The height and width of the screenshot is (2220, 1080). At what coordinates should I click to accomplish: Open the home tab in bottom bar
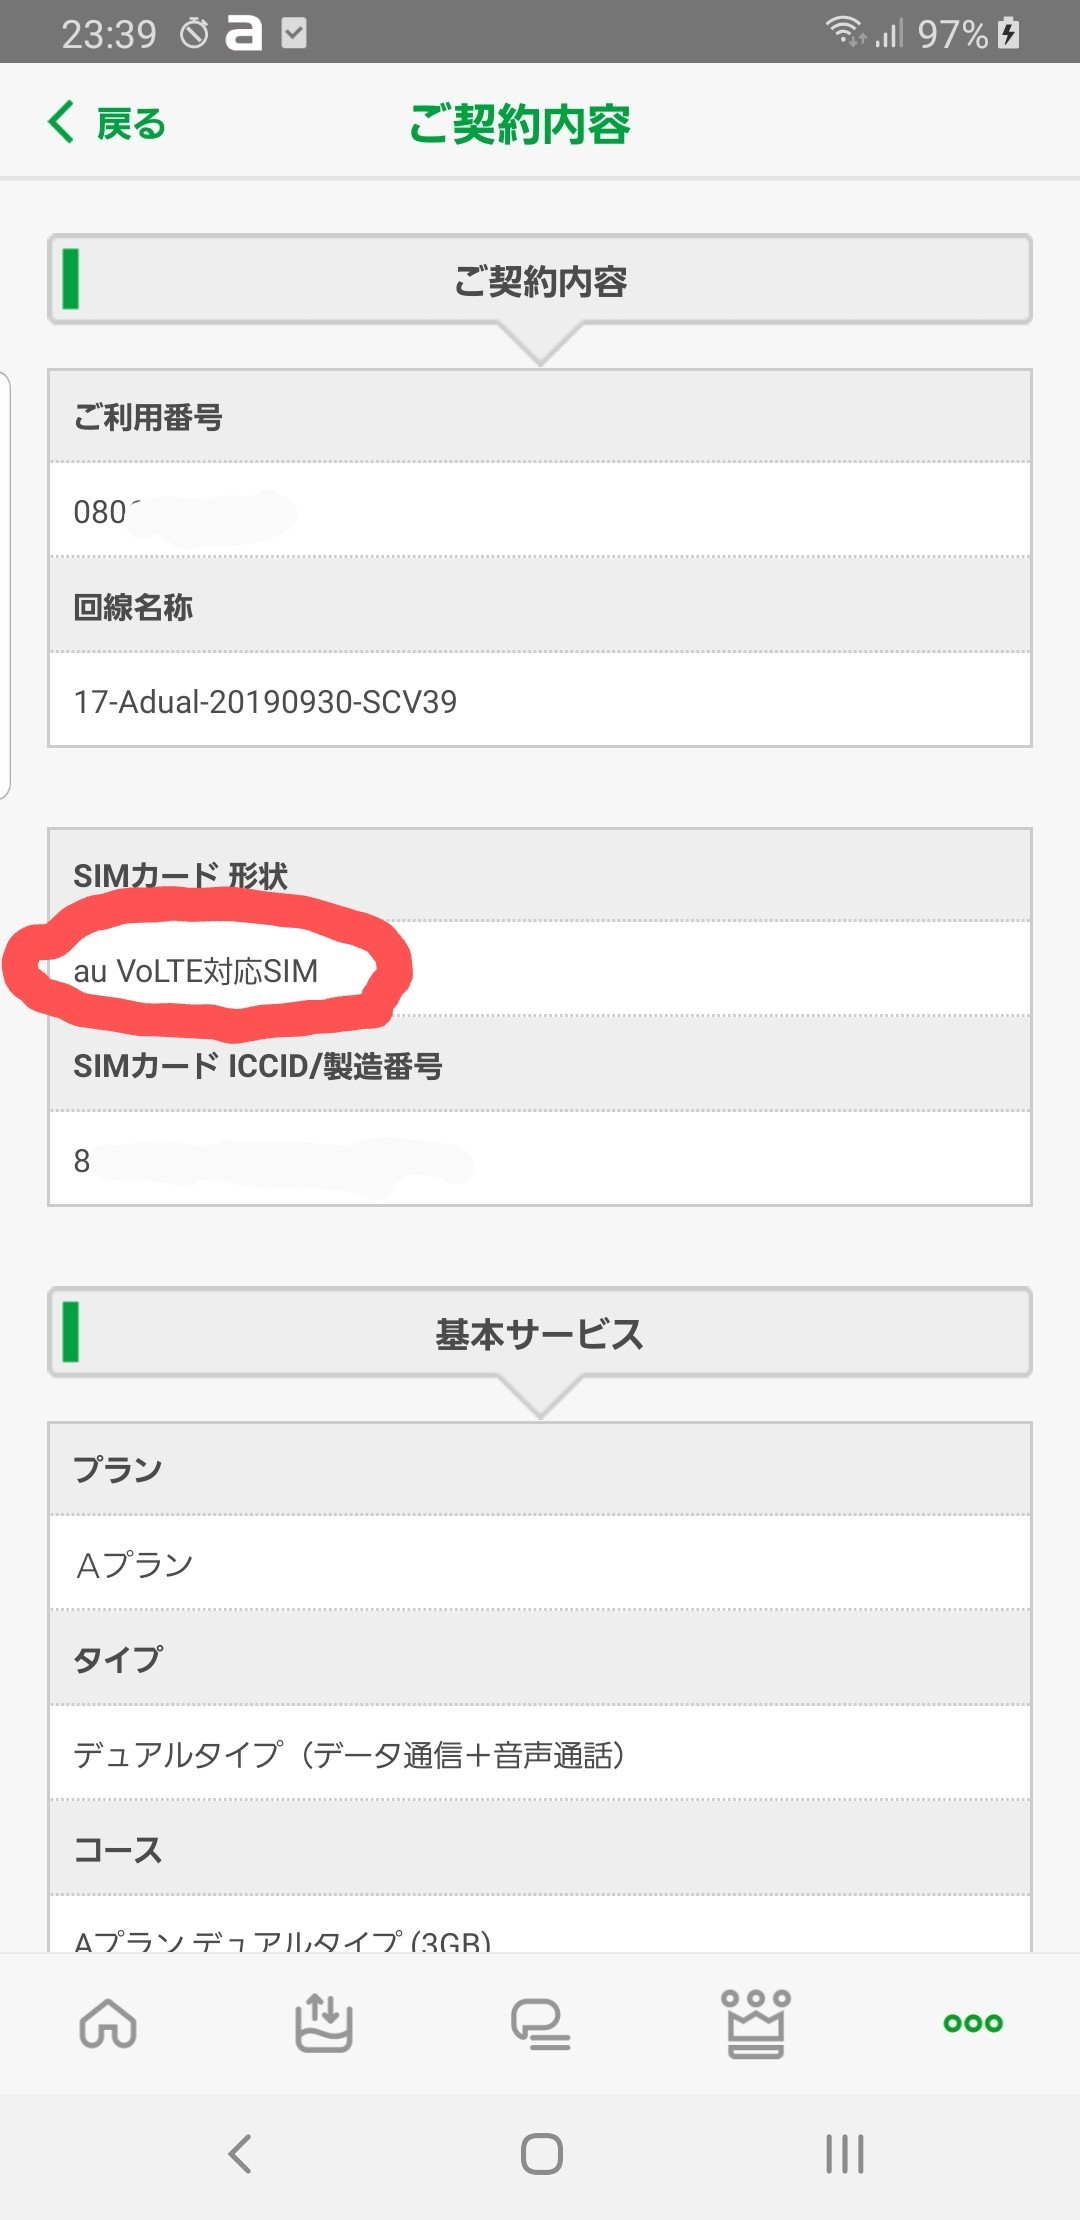[x=108, y=2024]
